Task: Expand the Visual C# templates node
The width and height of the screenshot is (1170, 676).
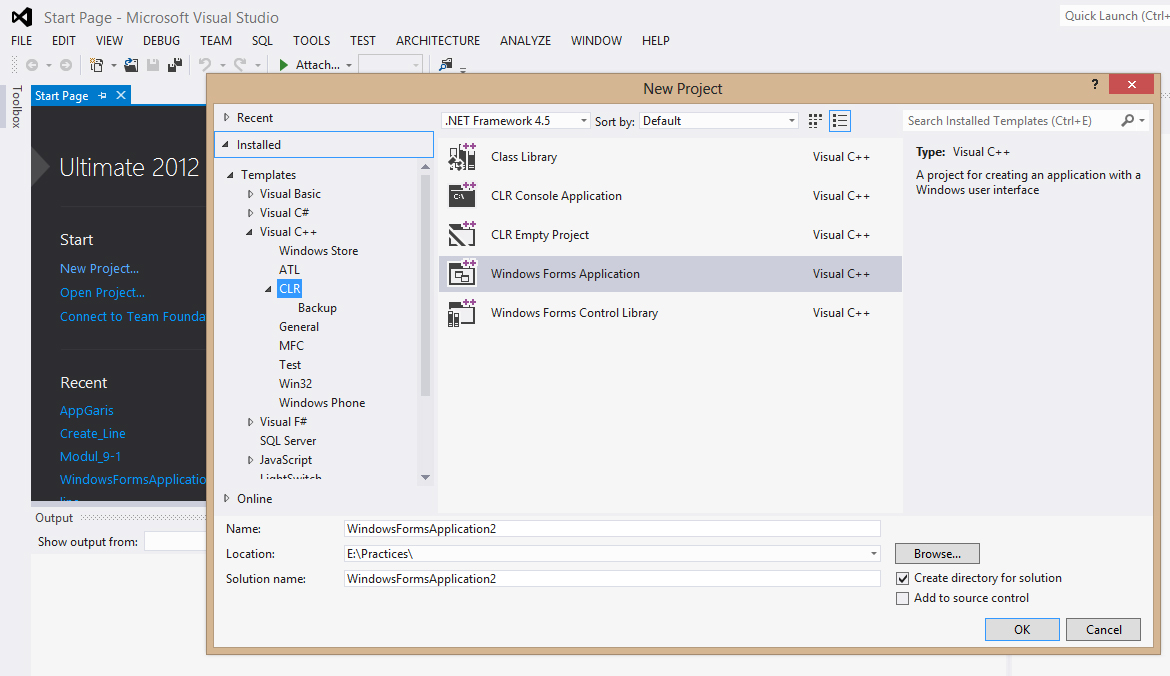Action: tap(250, 213)
